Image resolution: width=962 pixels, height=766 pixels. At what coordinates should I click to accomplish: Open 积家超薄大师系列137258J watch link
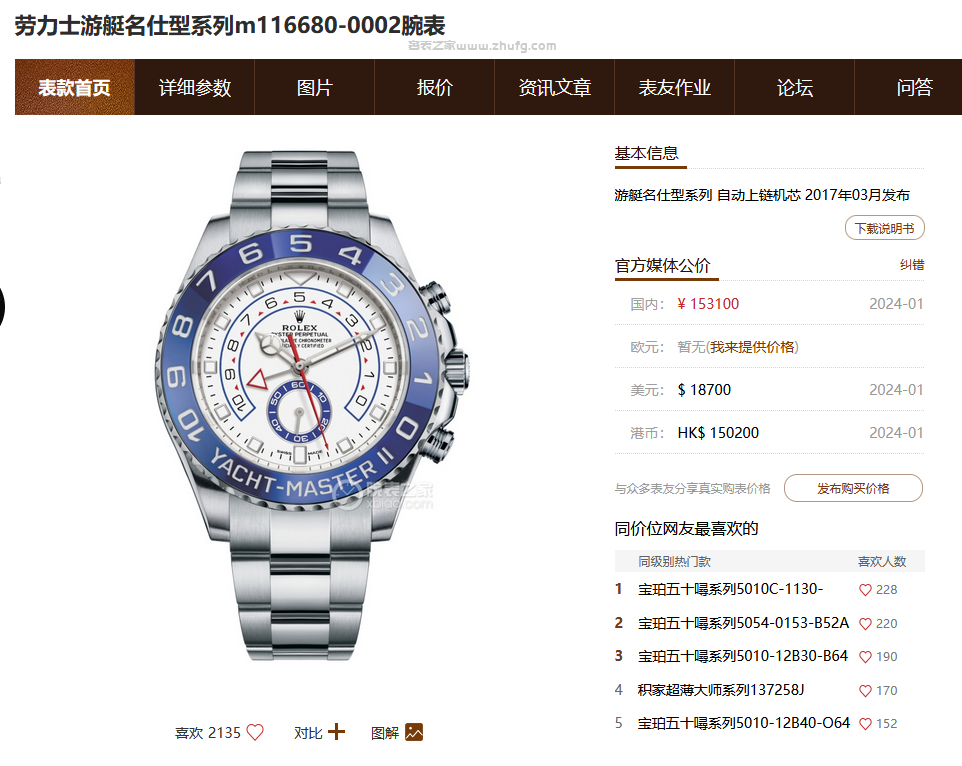721,690
